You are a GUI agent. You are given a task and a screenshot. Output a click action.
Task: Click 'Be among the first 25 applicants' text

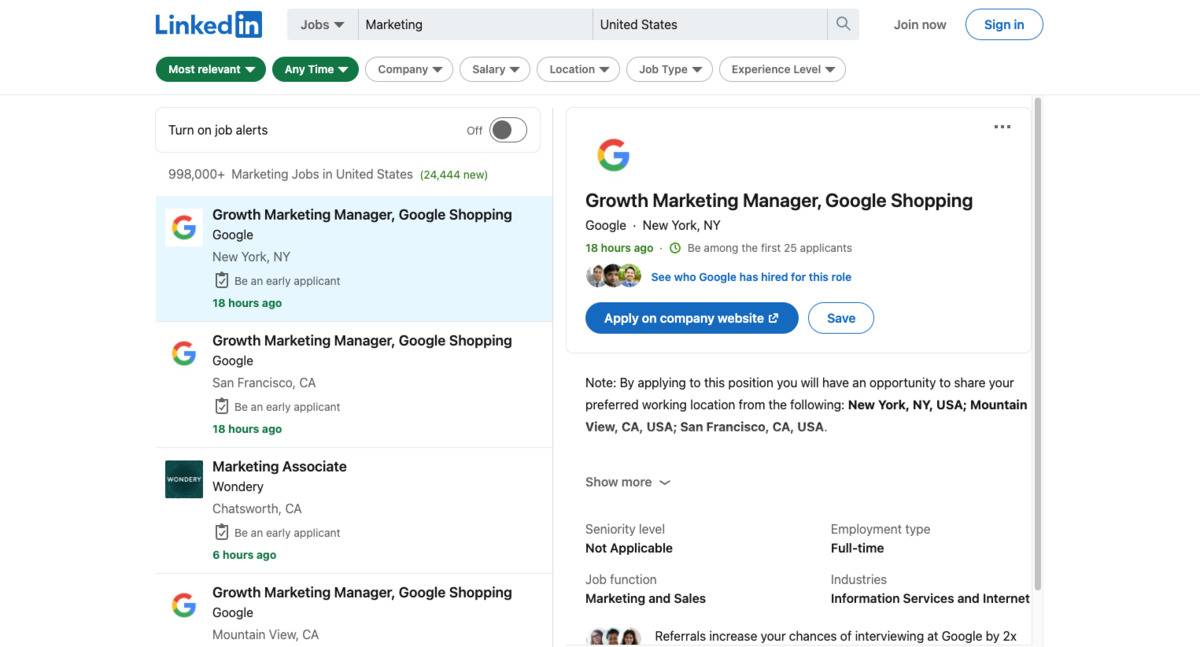pyautogui.click(x=770, y=248)
